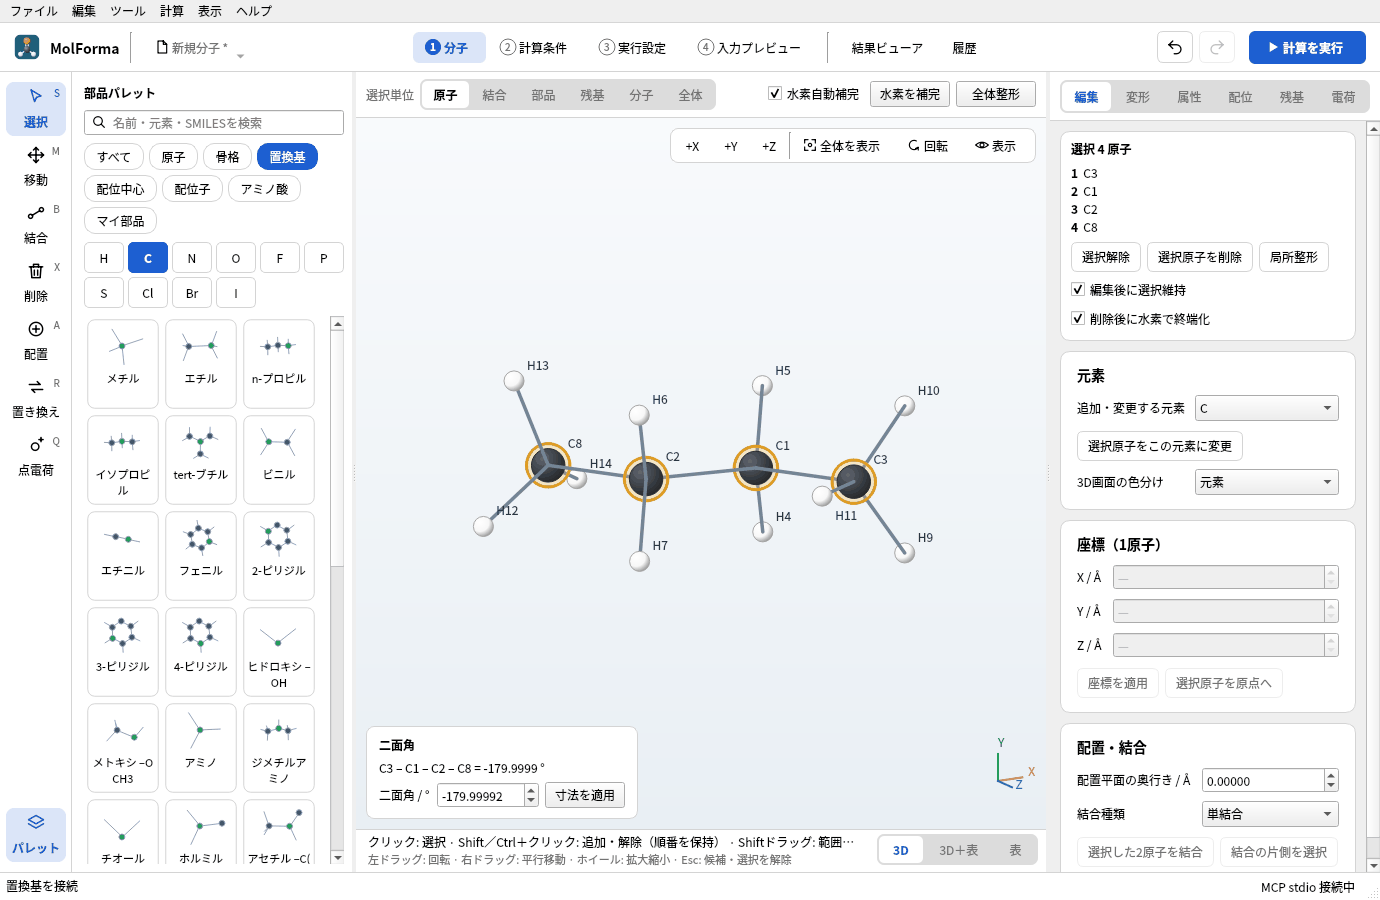Image resolution: width=1380 pixels, height=900 pixels.
Task: Switch view mode to 3D+表
Action: (958, 850)
